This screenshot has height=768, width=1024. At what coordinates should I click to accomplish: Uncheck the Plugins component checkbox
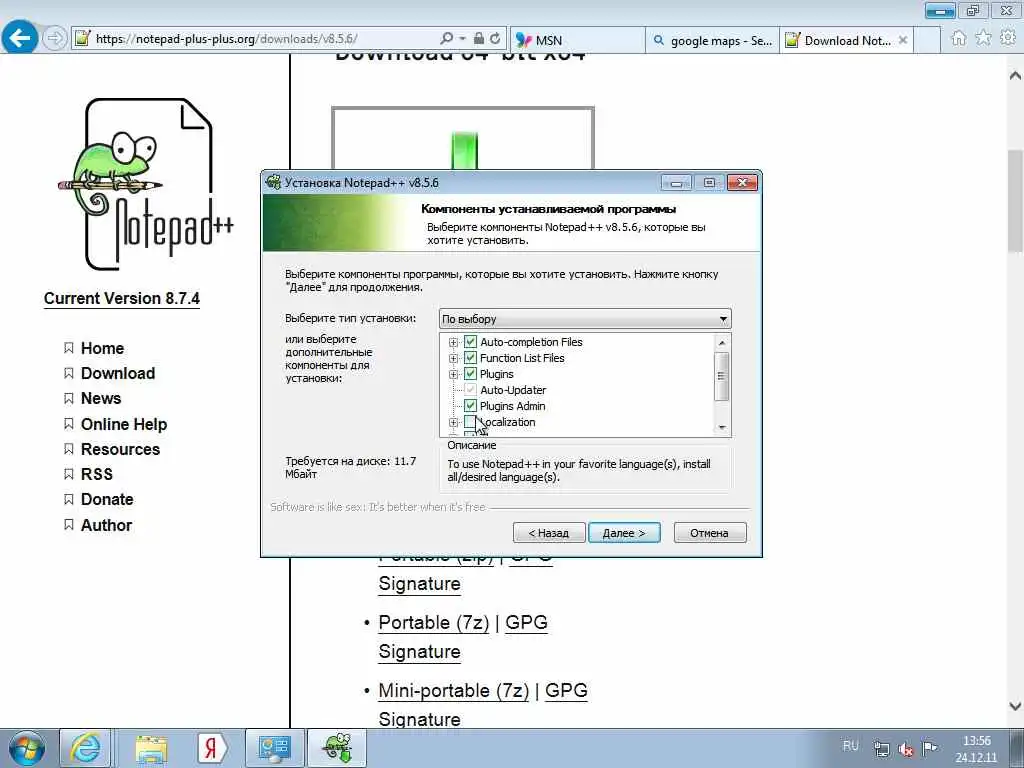[x=470, y=374]
